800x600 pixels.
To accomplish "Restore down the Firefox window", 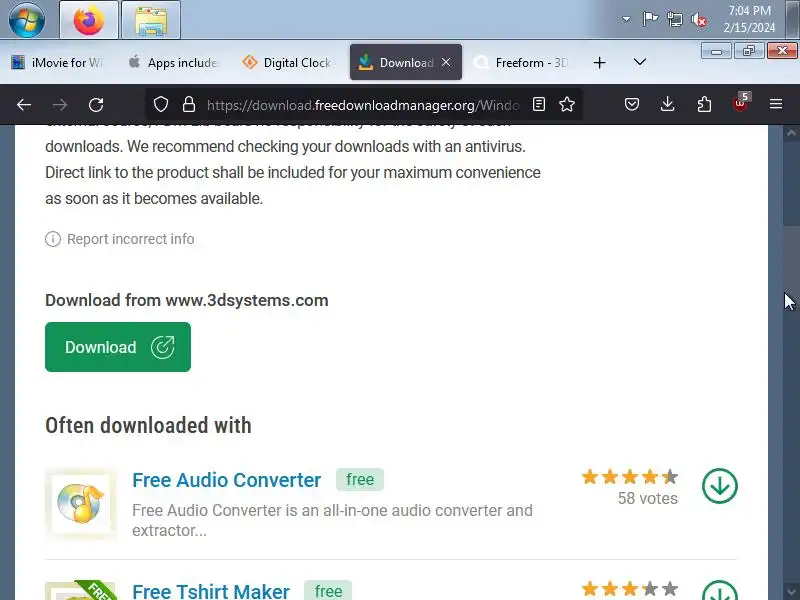I will click(x=749, y=51).
